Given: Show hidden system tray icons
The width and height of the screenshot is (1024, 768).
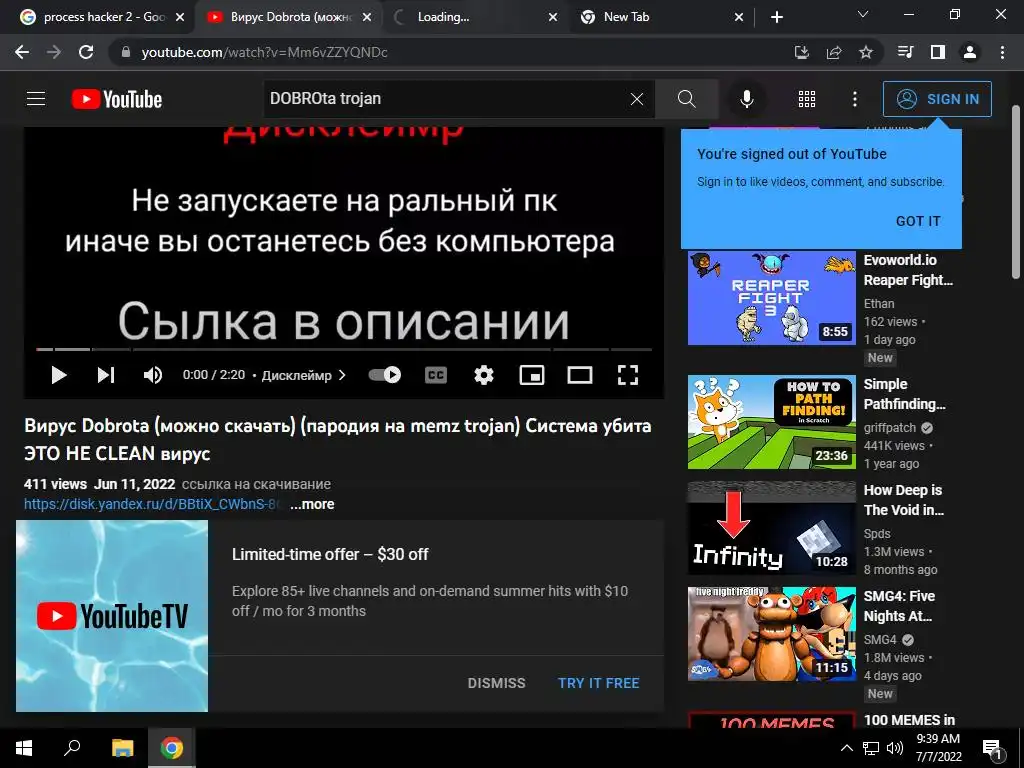Looking at the screenshot, I should [846, 748].
